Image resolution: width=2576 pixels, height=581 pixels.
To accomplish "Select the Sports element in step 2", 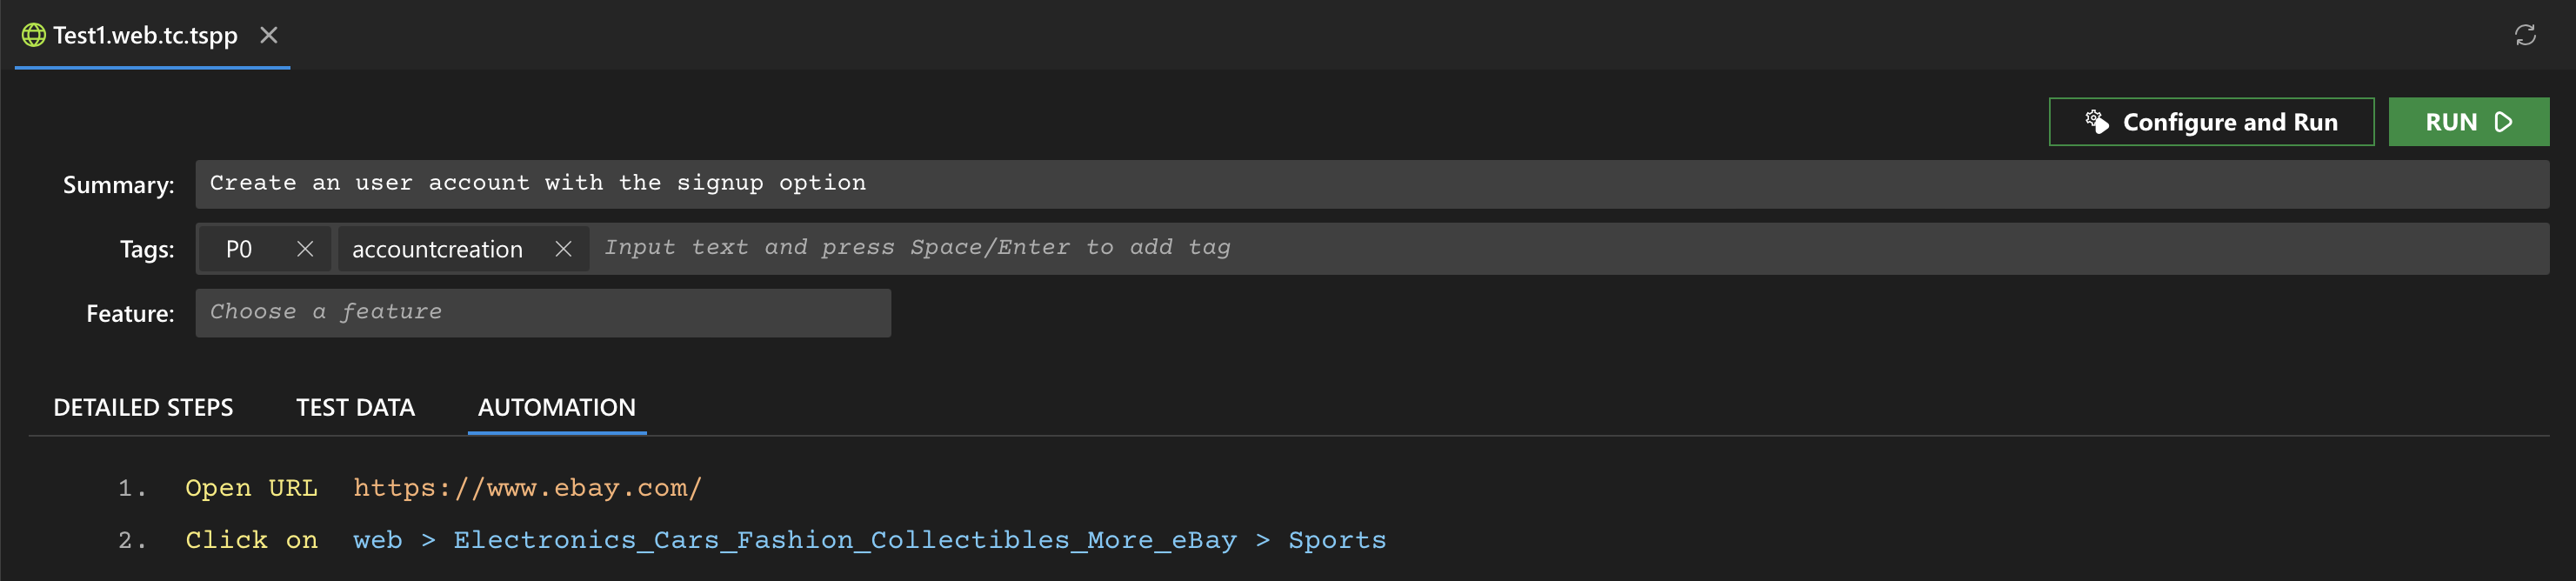I will tap(1336, 540).
